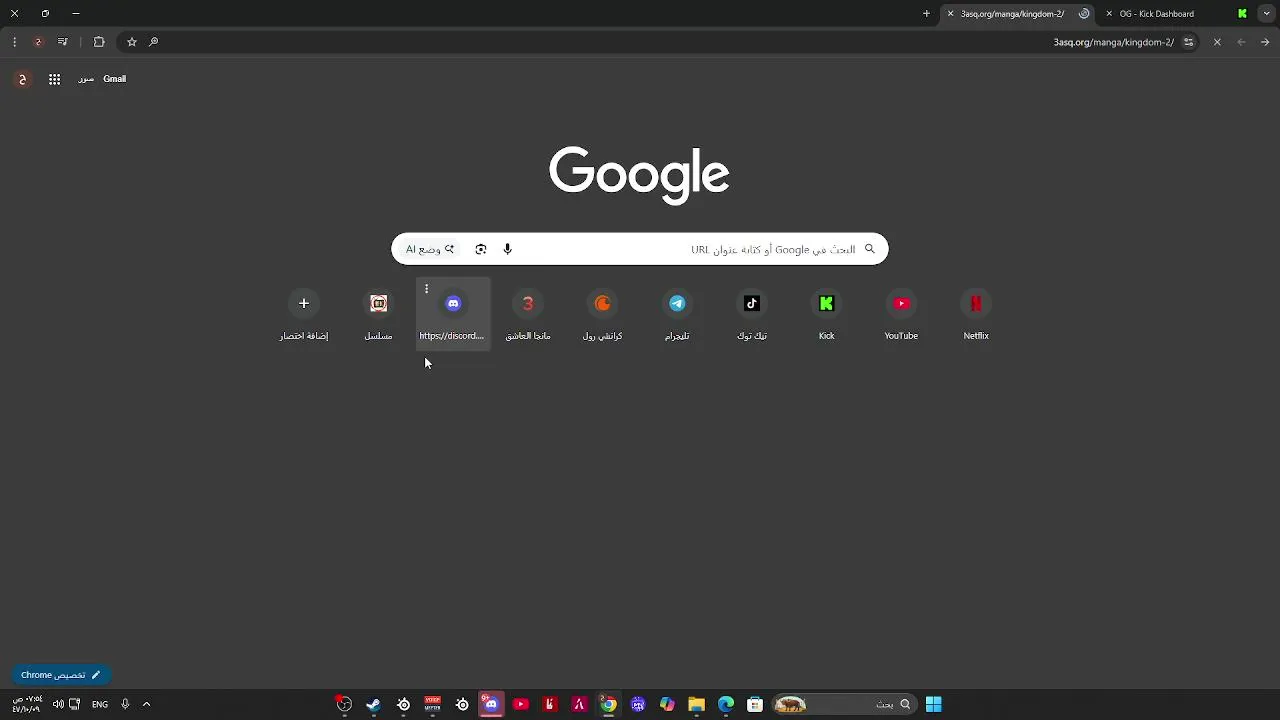Start a voice search with the microphone
This screenshot has width=1280, height=720.
click(x=507, y=249)
